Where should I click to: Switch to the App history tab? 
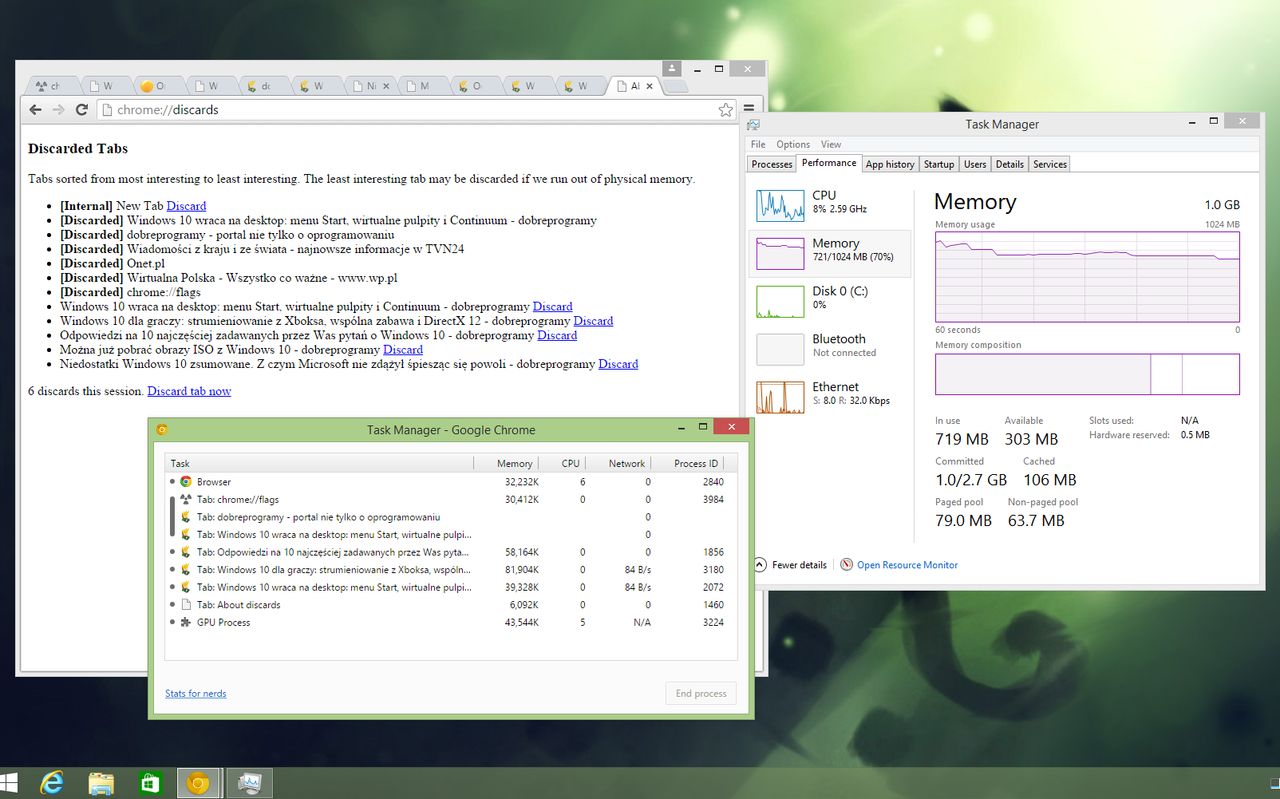pyautogui.click(x=889, y=164)
